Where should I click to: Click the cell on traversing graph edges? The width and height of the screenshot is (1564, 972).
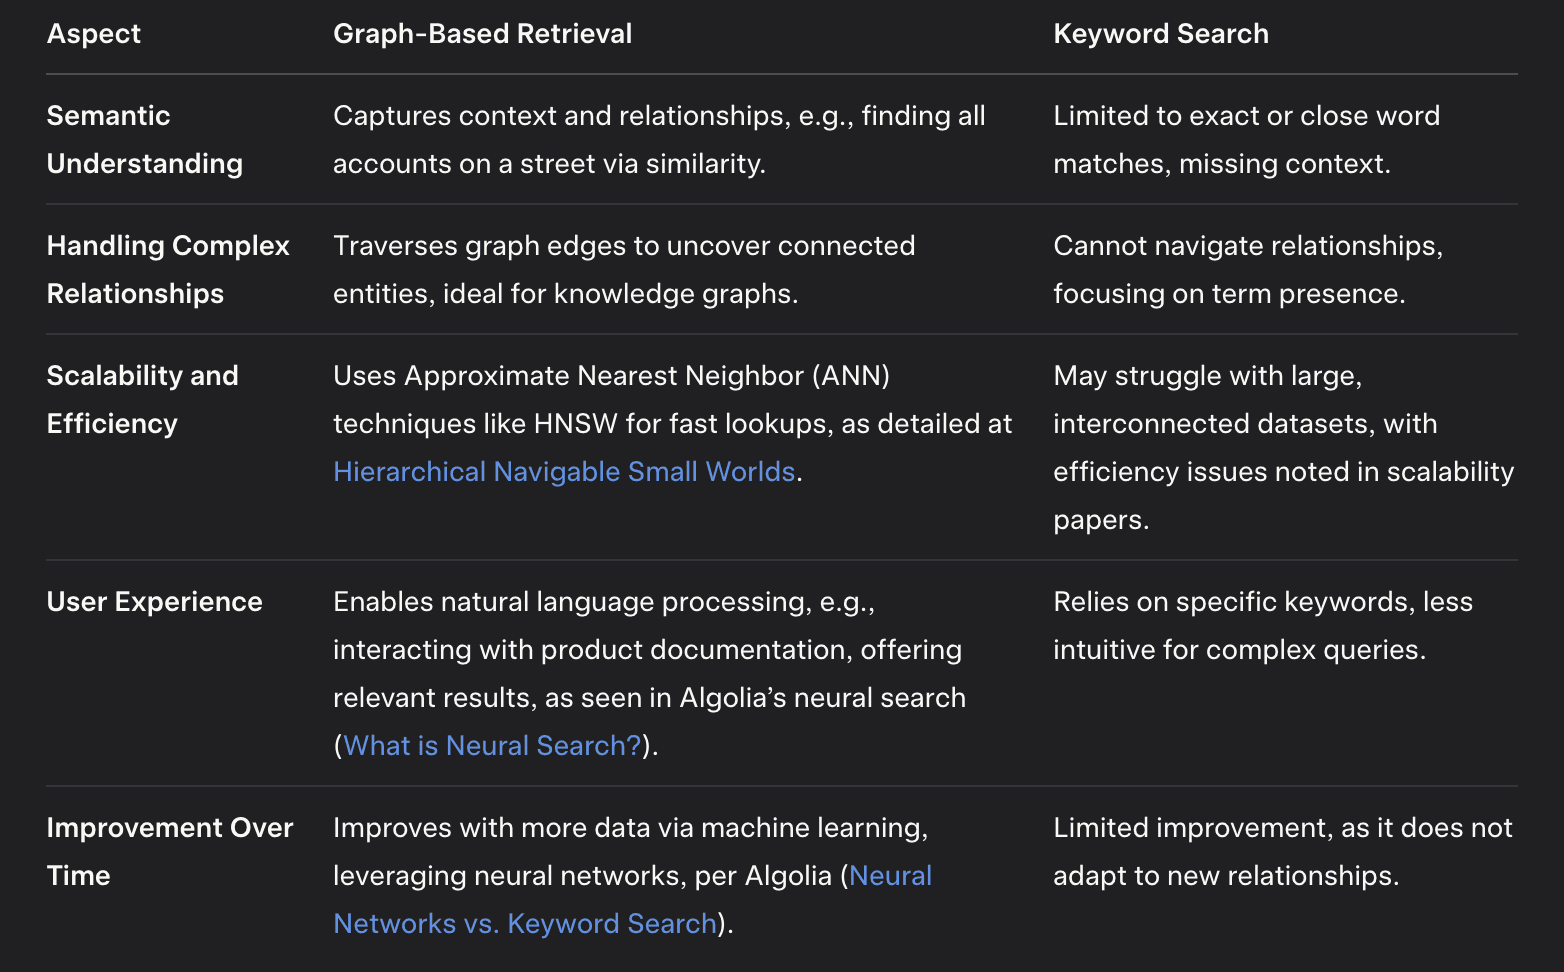(624, 269)
